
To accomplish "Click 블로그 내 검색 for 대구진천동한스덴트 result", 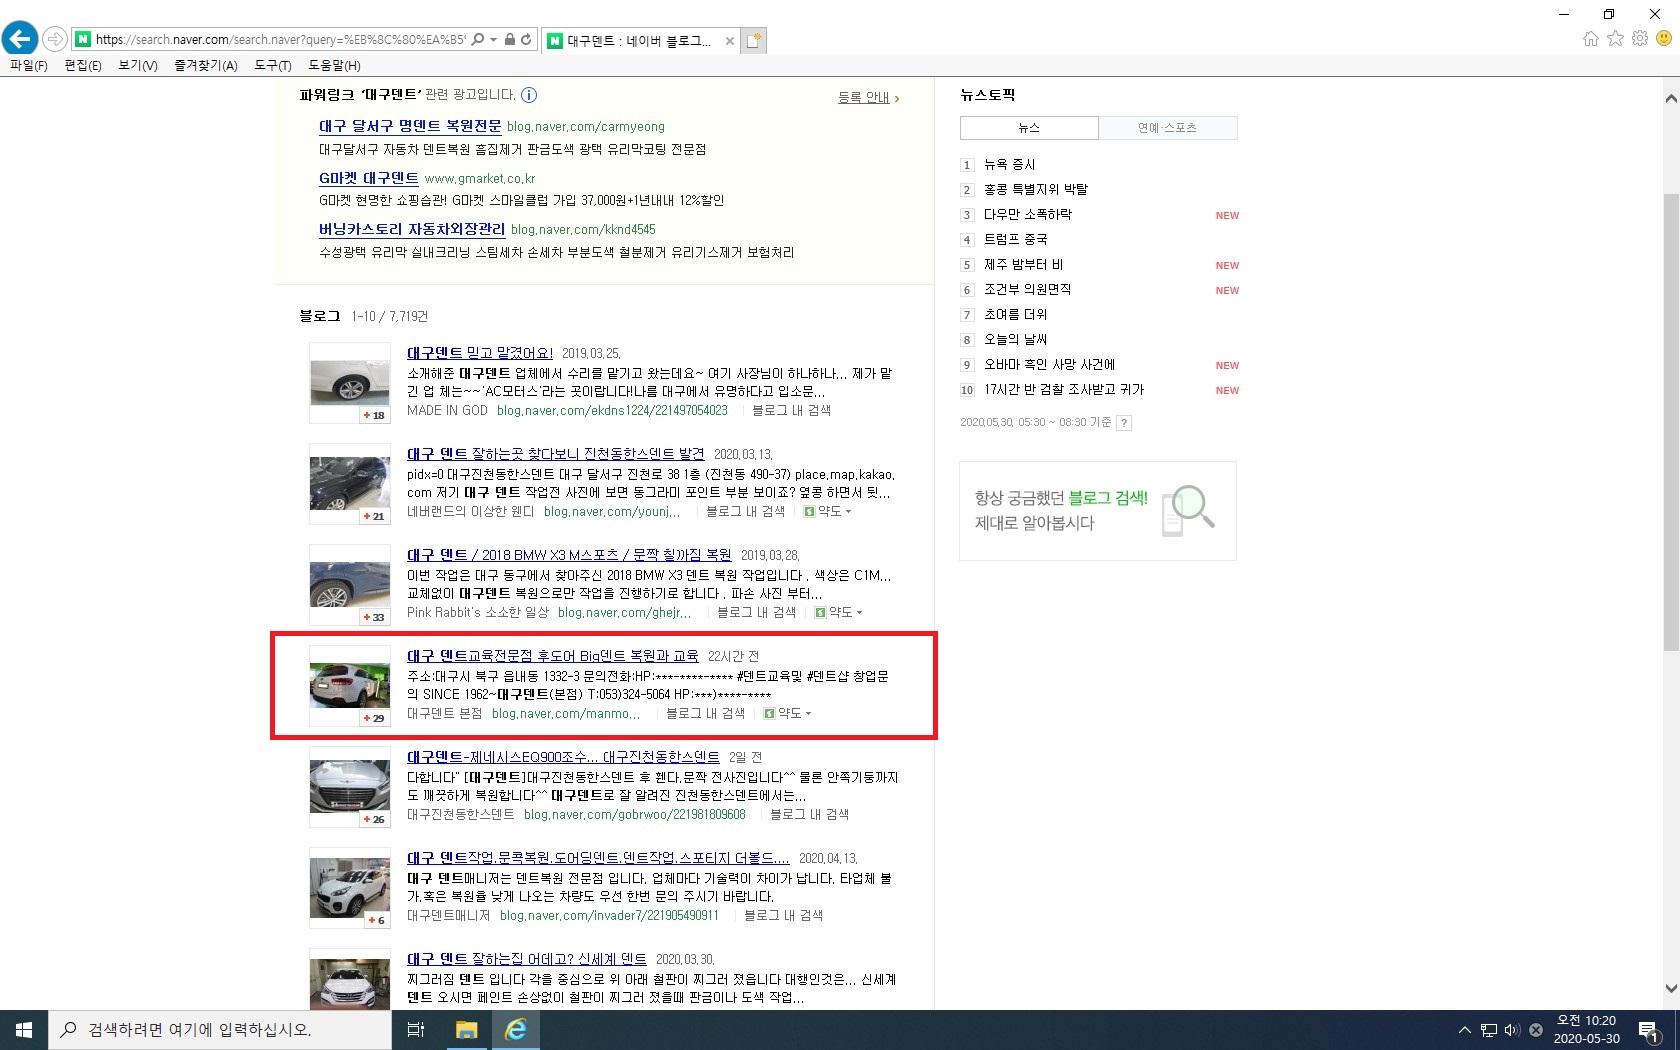I will pyautogui.click(x=809, y=815).
